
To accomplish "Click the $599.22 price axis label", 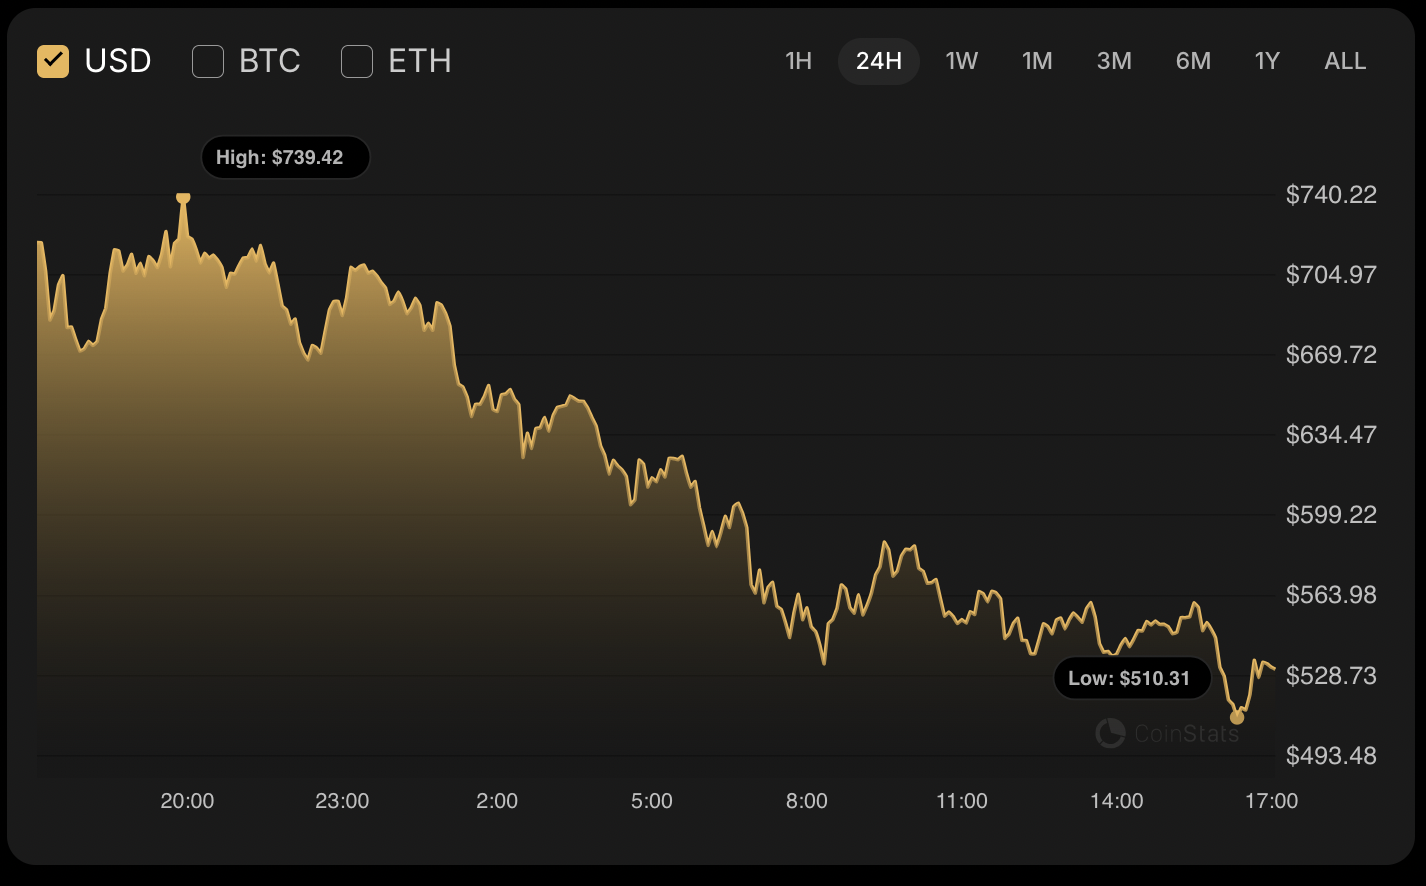I will click(x=1331, y=515).
